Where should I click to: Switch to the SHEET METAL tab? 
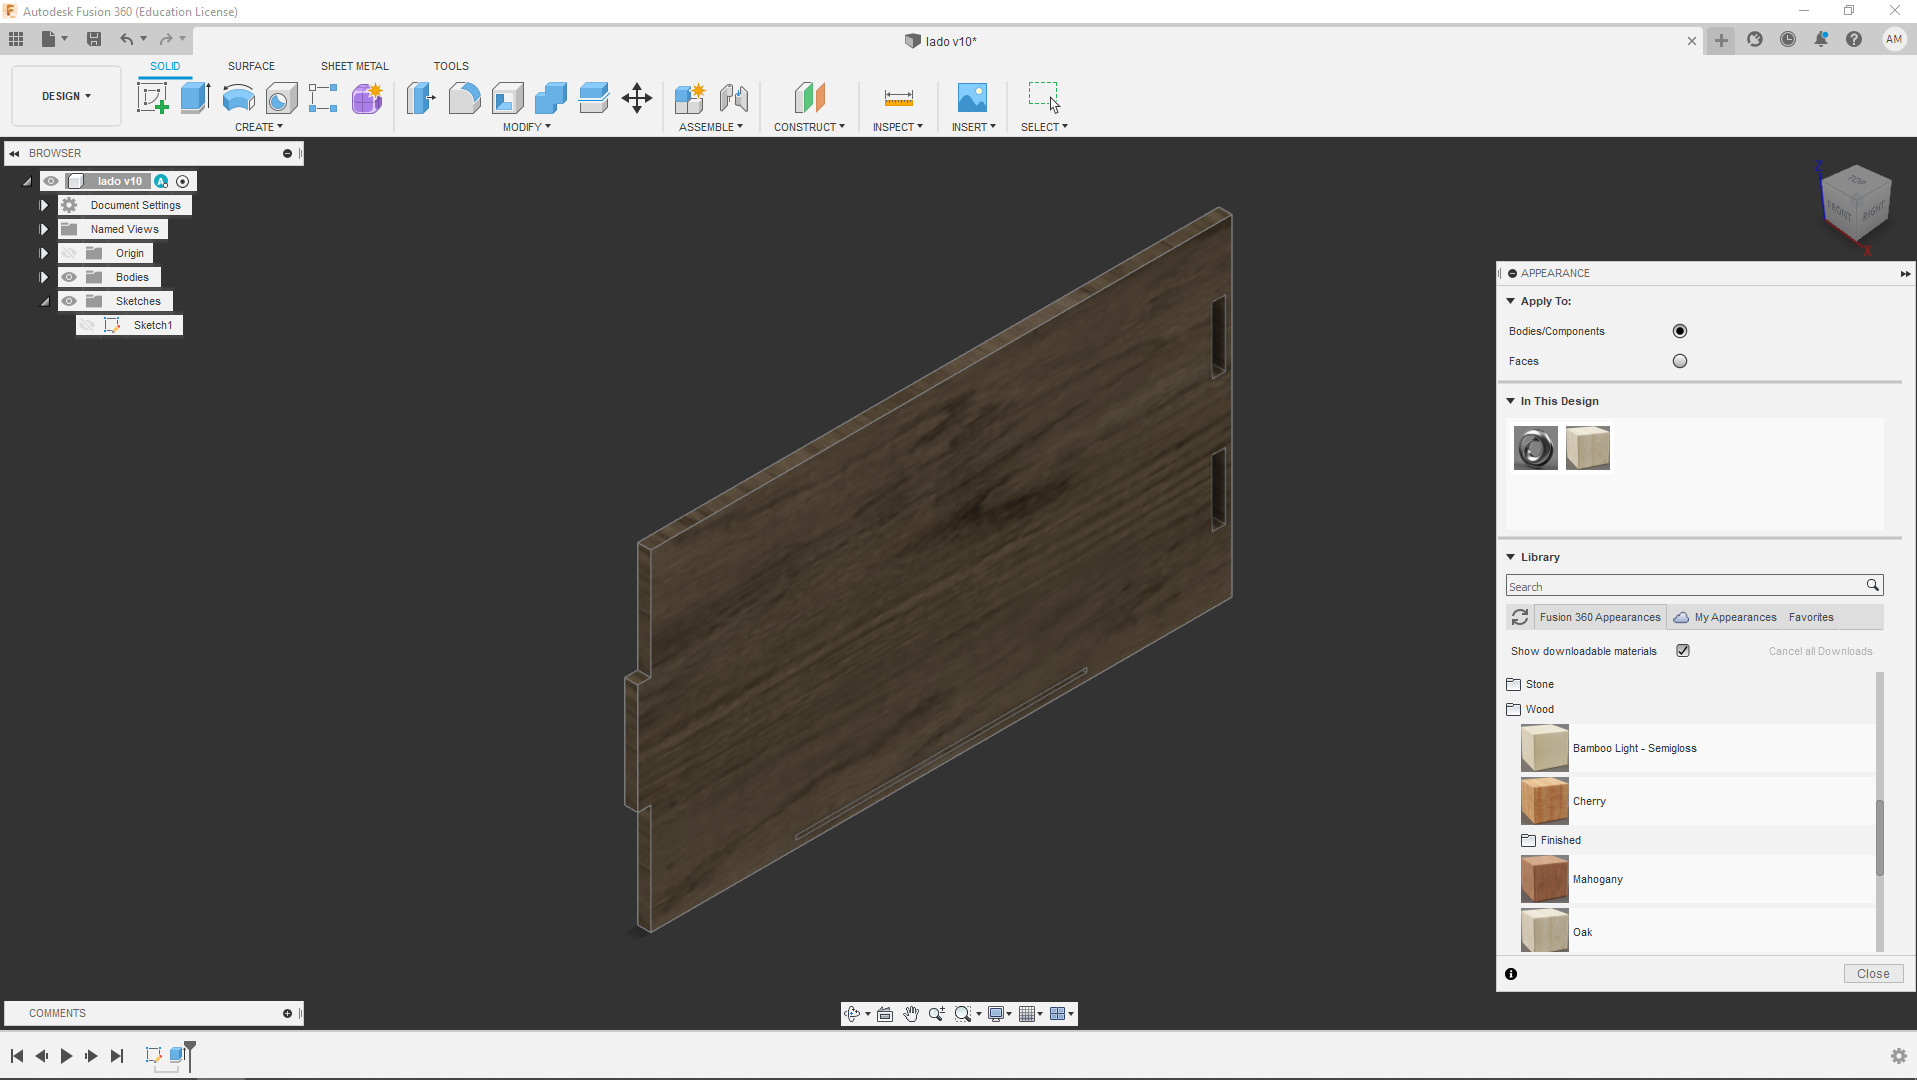point(354,66)
